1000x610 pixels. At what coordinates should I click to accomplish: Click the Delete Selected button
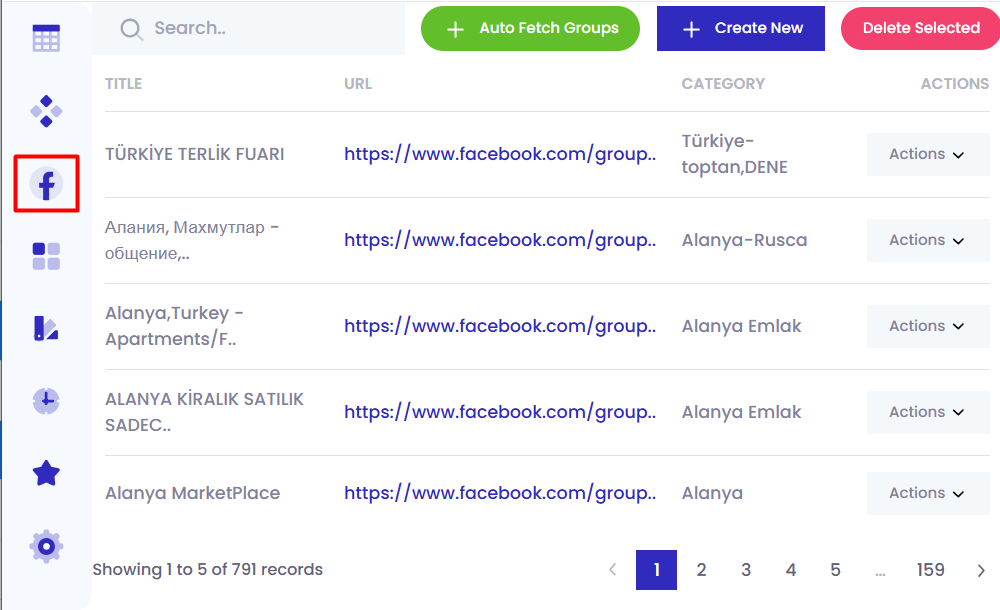pos(920,28)
